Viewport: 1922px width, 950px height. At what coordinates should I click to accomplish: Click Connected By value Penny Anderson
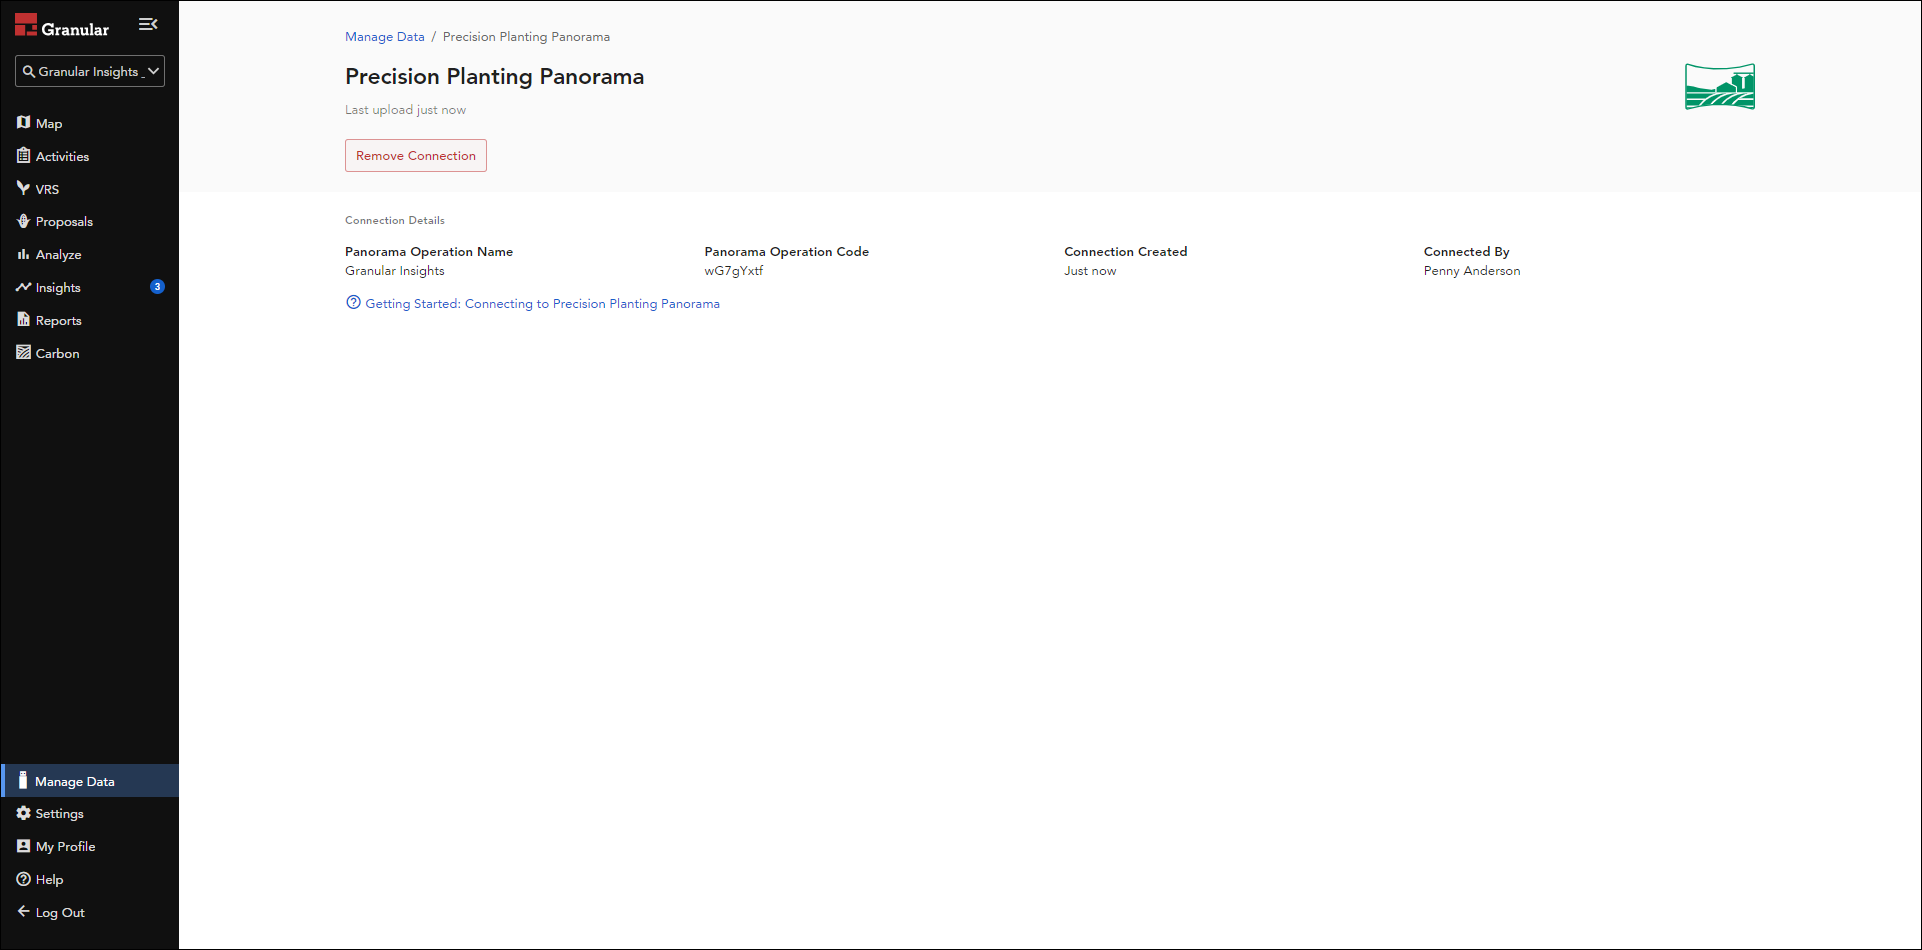point(1472,271)
